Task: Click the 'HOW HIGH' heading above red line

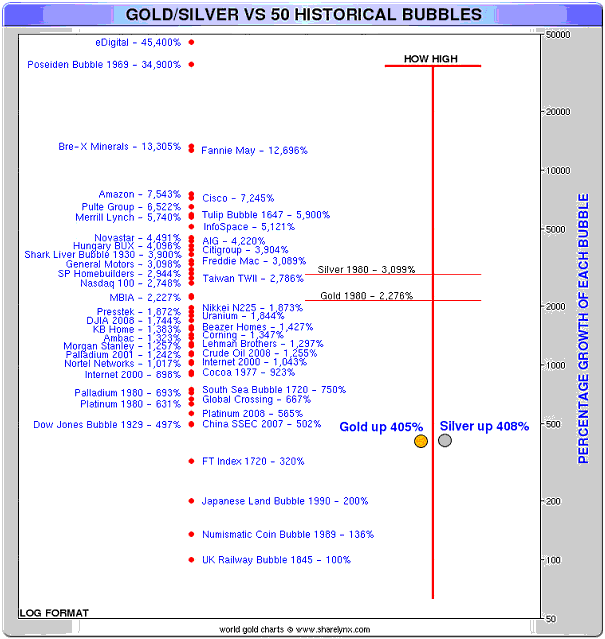Action: pos(431,59)
